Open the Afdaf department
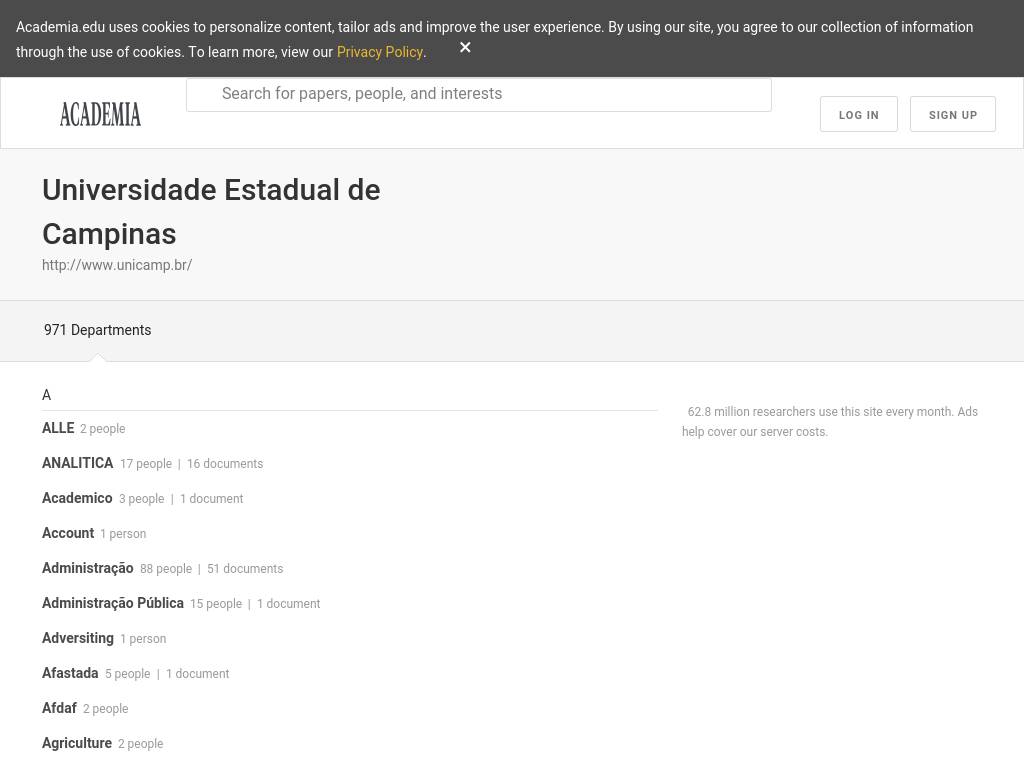The image size is (1024, 768). coord(59,708)
